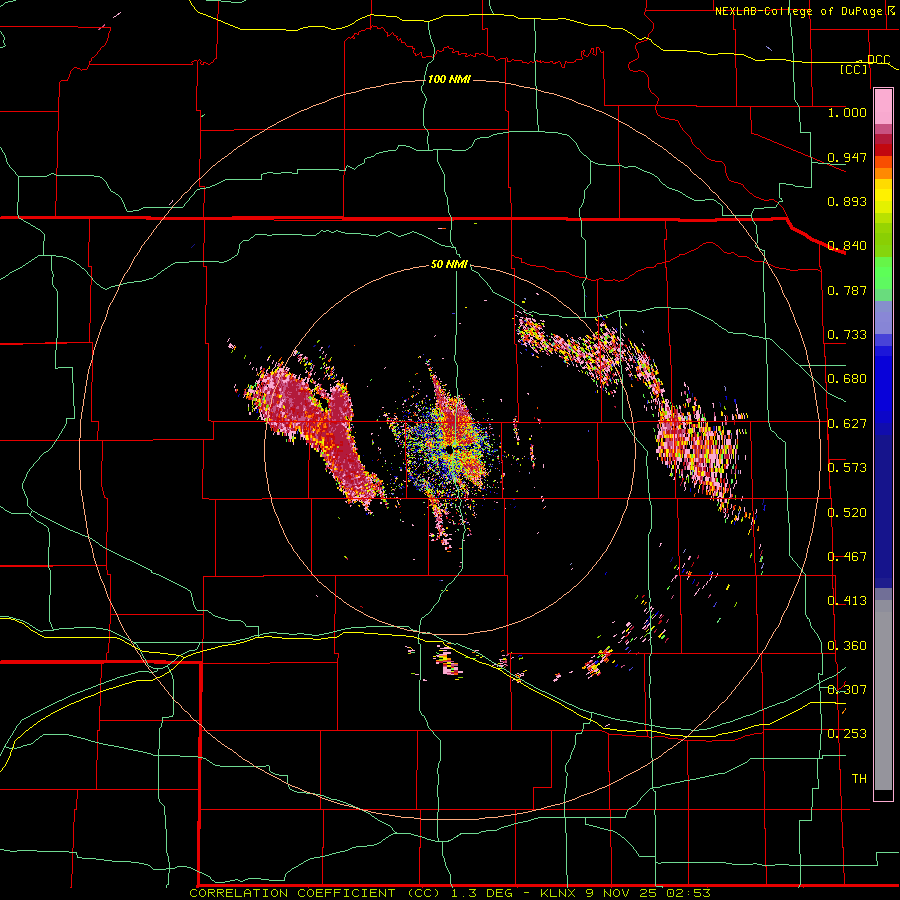The width and height of the screenshot is (900, 900).
Task: Click the 0.307 value on the color scale
Action: coord(847,690)
